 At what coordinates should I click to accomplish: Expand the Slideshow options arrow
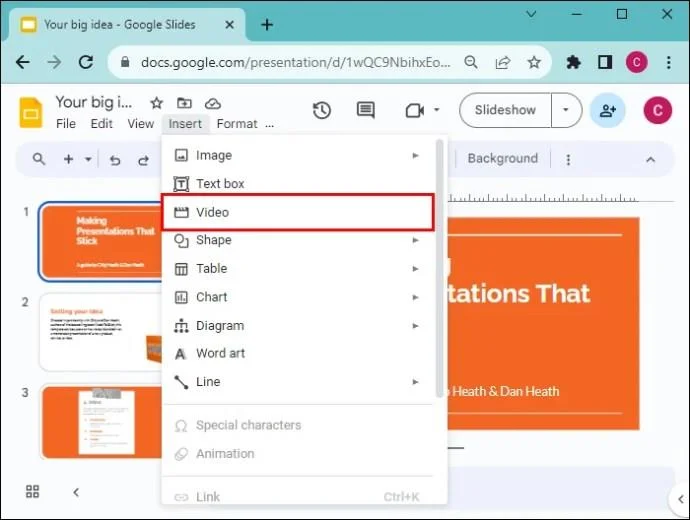click(x=566, y=110)
